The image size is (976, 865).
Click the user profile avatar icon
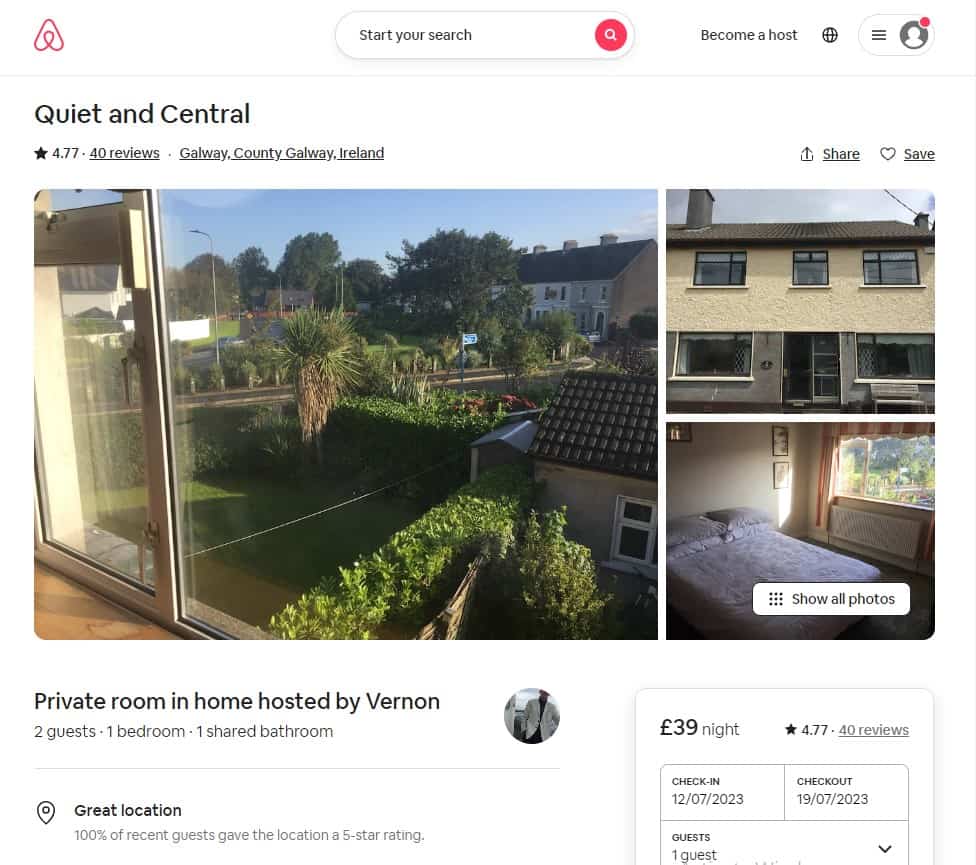point(913,35)
